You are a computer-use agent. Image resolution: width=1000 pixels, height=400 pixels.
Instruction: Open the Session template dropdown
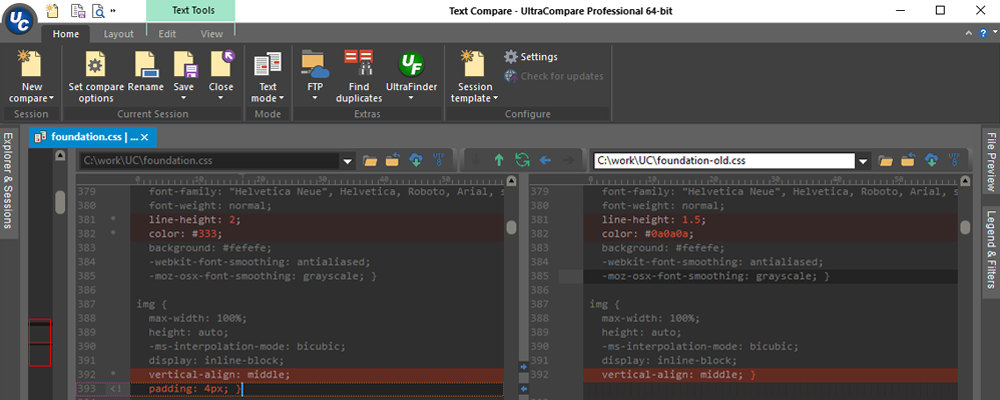click(475, 98)
